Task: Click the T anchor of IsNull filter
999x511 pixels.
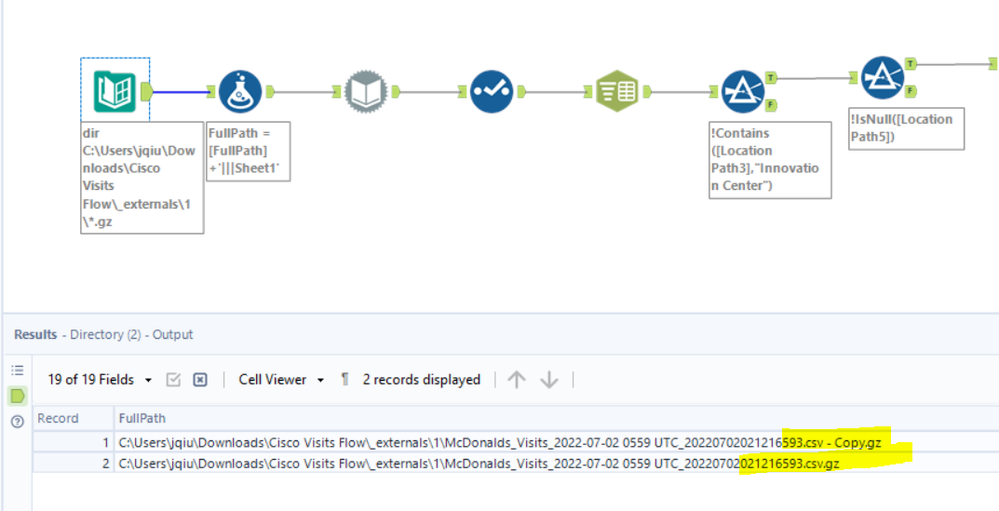Action: click(x=910, y=64)
